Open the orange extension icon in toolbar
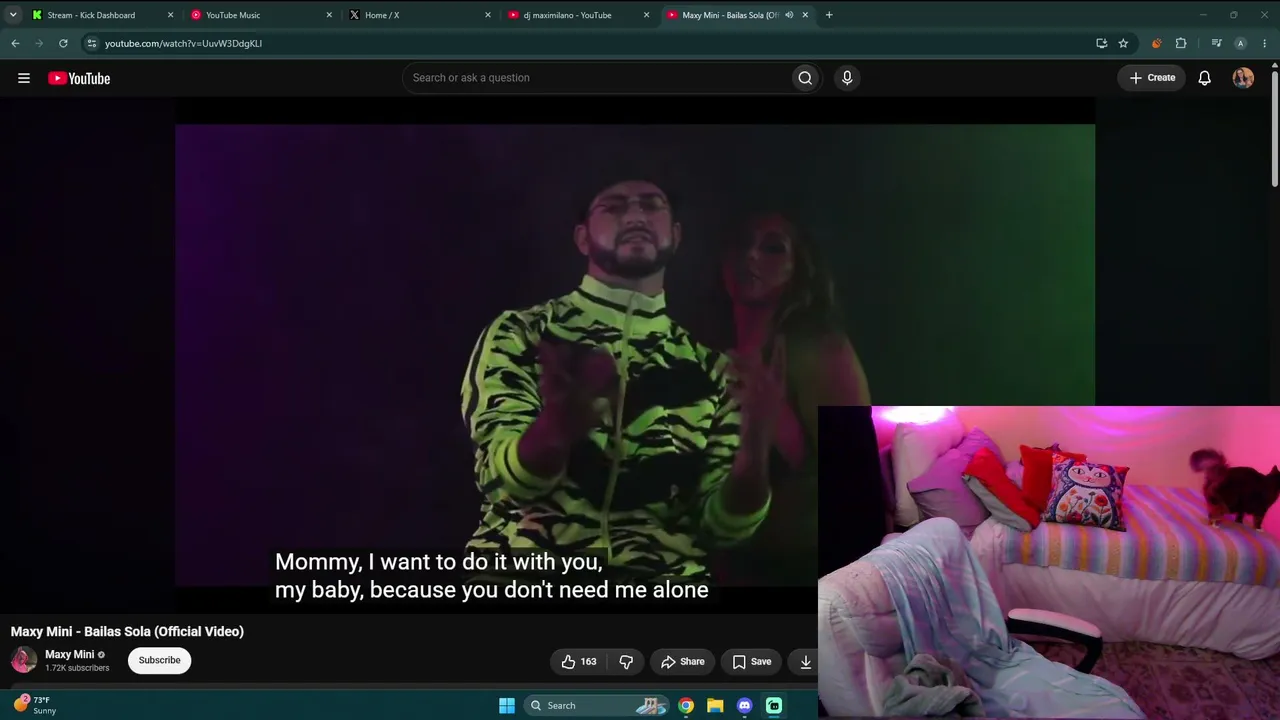This screenshot has width=1280, height=720. [x=1157, y=43]
